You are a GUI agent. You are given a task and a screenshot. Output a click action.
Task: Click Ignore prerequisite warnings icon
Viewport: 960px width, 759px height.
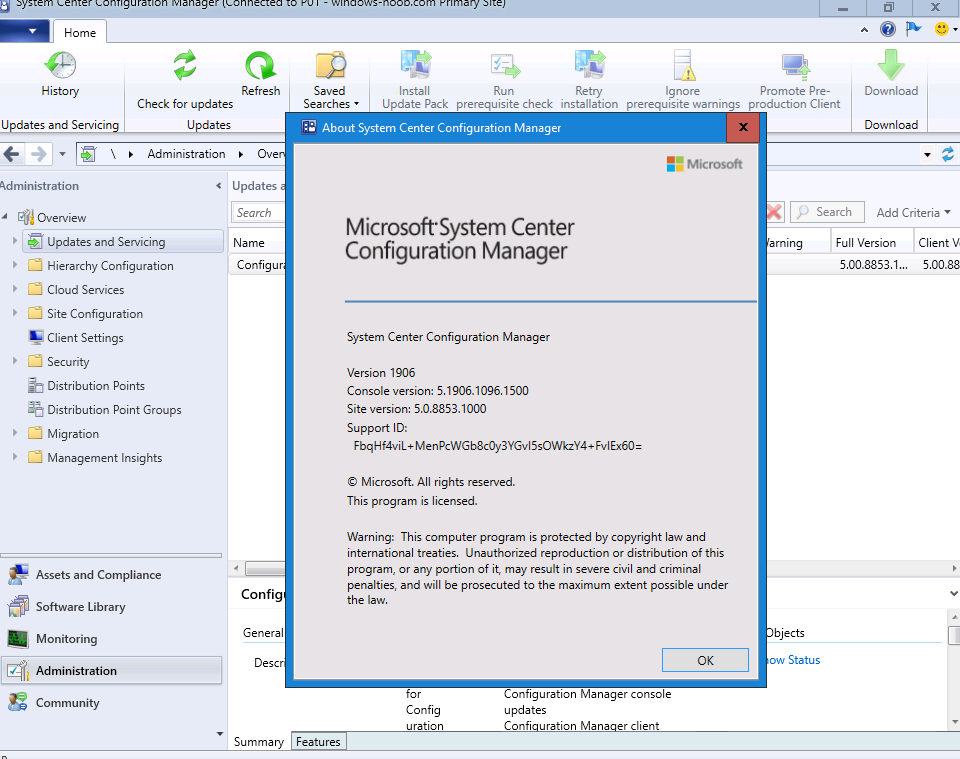click(683, 65)
